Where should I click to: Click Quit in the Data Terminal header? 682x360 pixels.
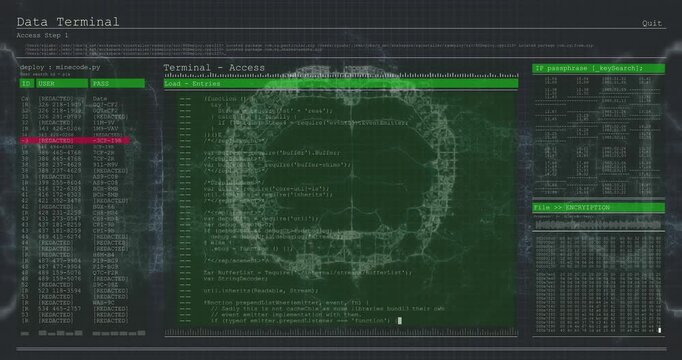[652, 23]
